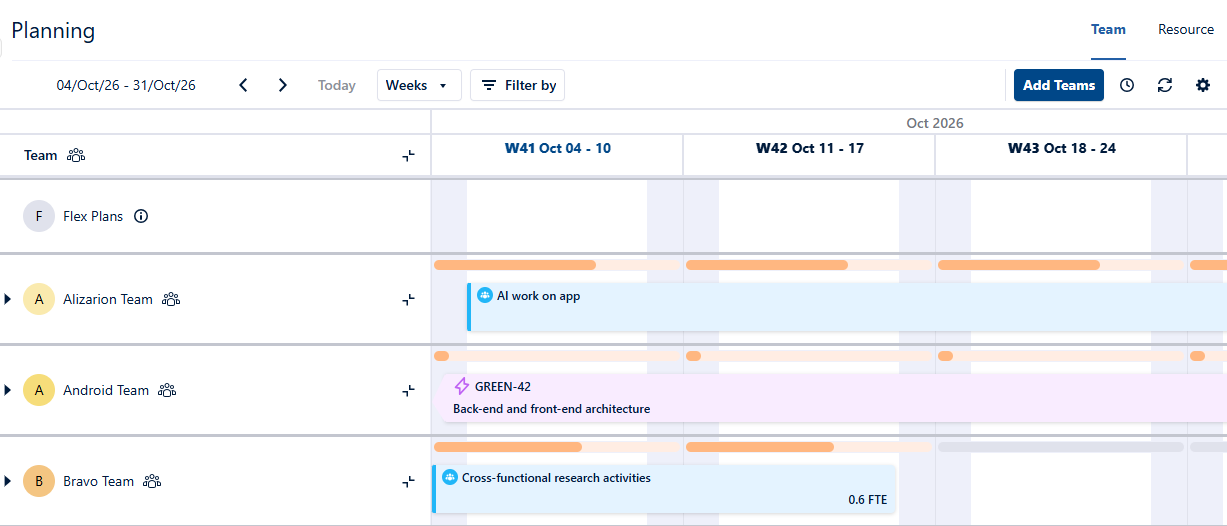Click Bravo Team W43 capacity bar
Screen dimensions: 1227x526
[1061, 447]
